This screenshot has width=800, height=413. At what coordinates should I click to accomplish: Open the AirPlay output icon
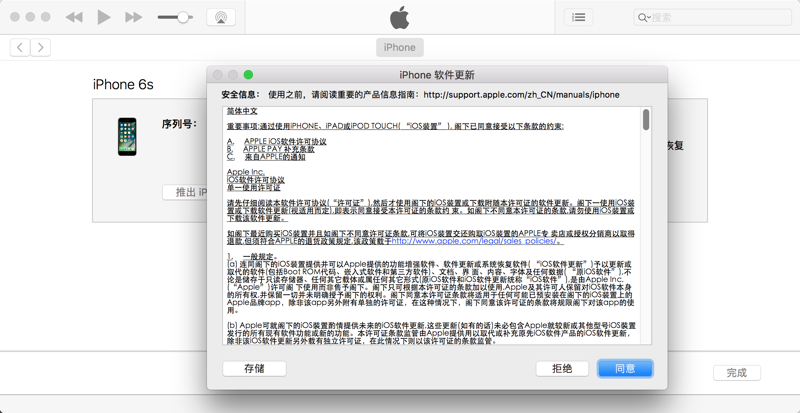coord(221,17)
